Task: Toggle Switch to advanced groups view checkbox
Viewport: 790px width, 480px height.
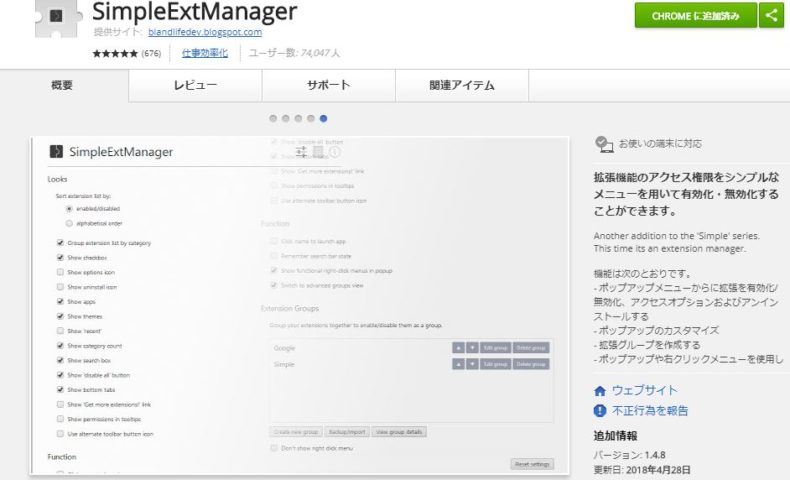Action: pos(274,285)
